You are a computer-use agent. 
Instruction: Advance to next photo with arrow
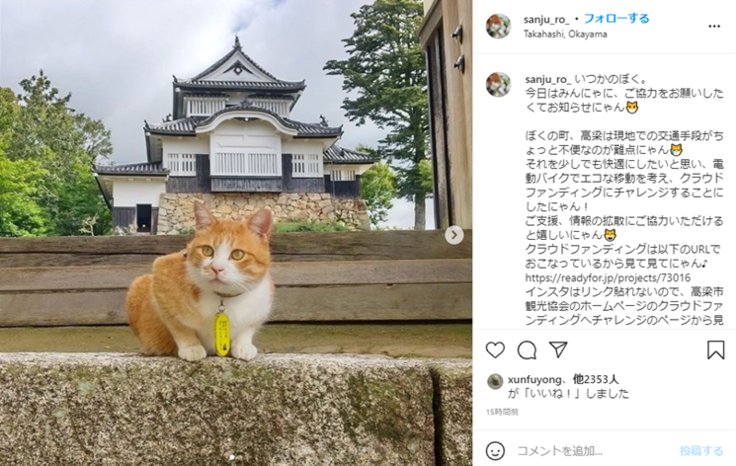tap(454, 235)
